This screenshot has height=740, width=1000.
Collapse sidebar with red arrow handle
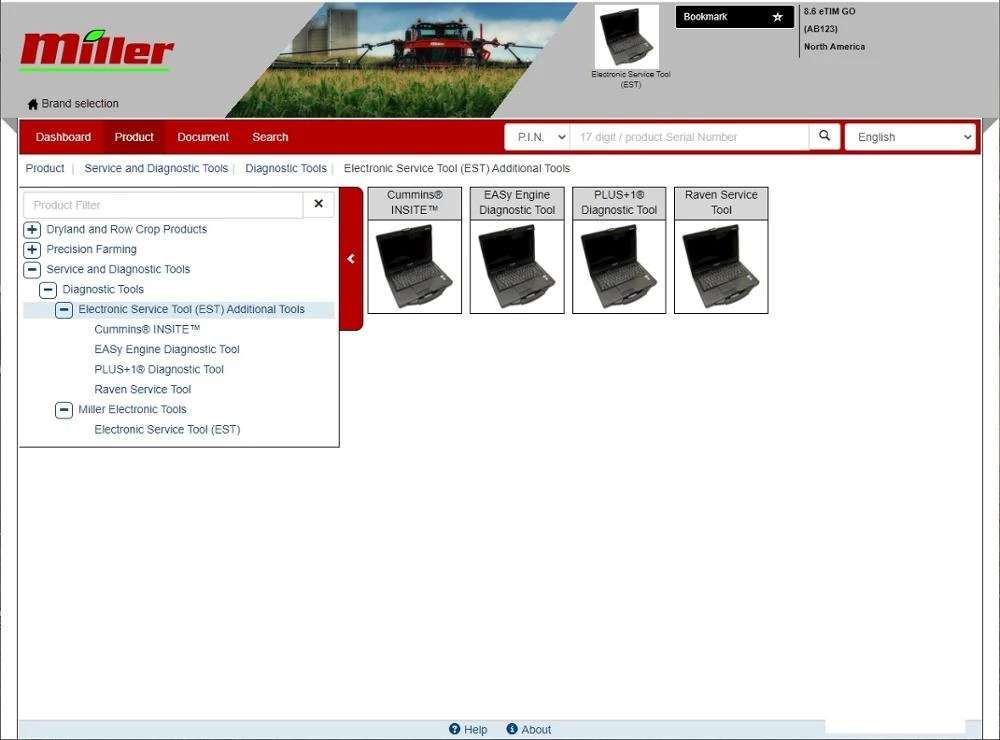[351, 258]
